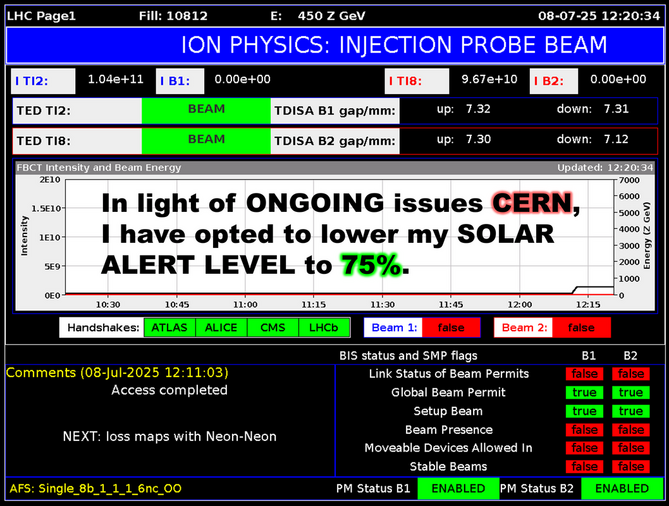Click the CMS handshake indicator
Viewport: 669px width, 506px height.
pos(273,328)
